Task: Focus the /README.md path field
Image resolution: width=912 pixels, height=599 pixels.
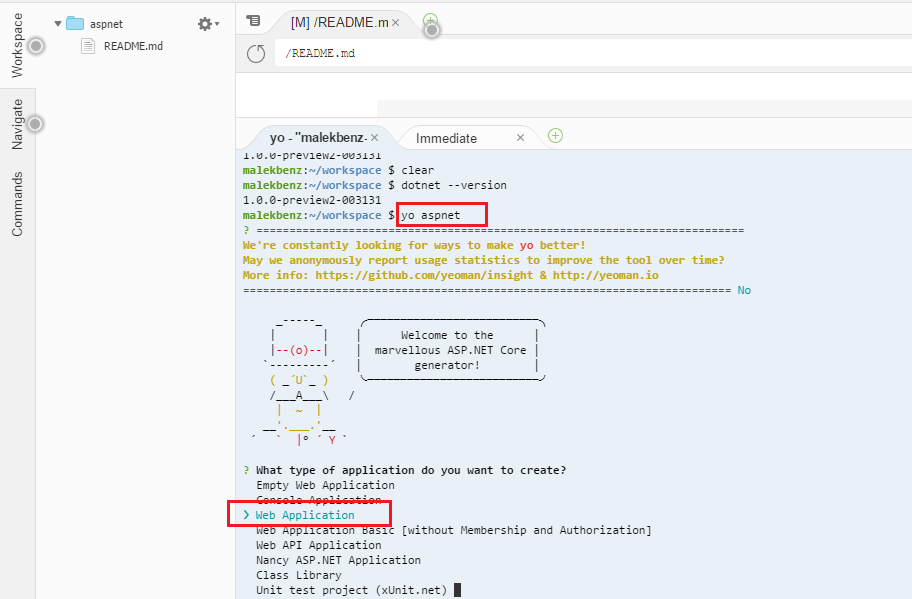Action: coord(593,54)
